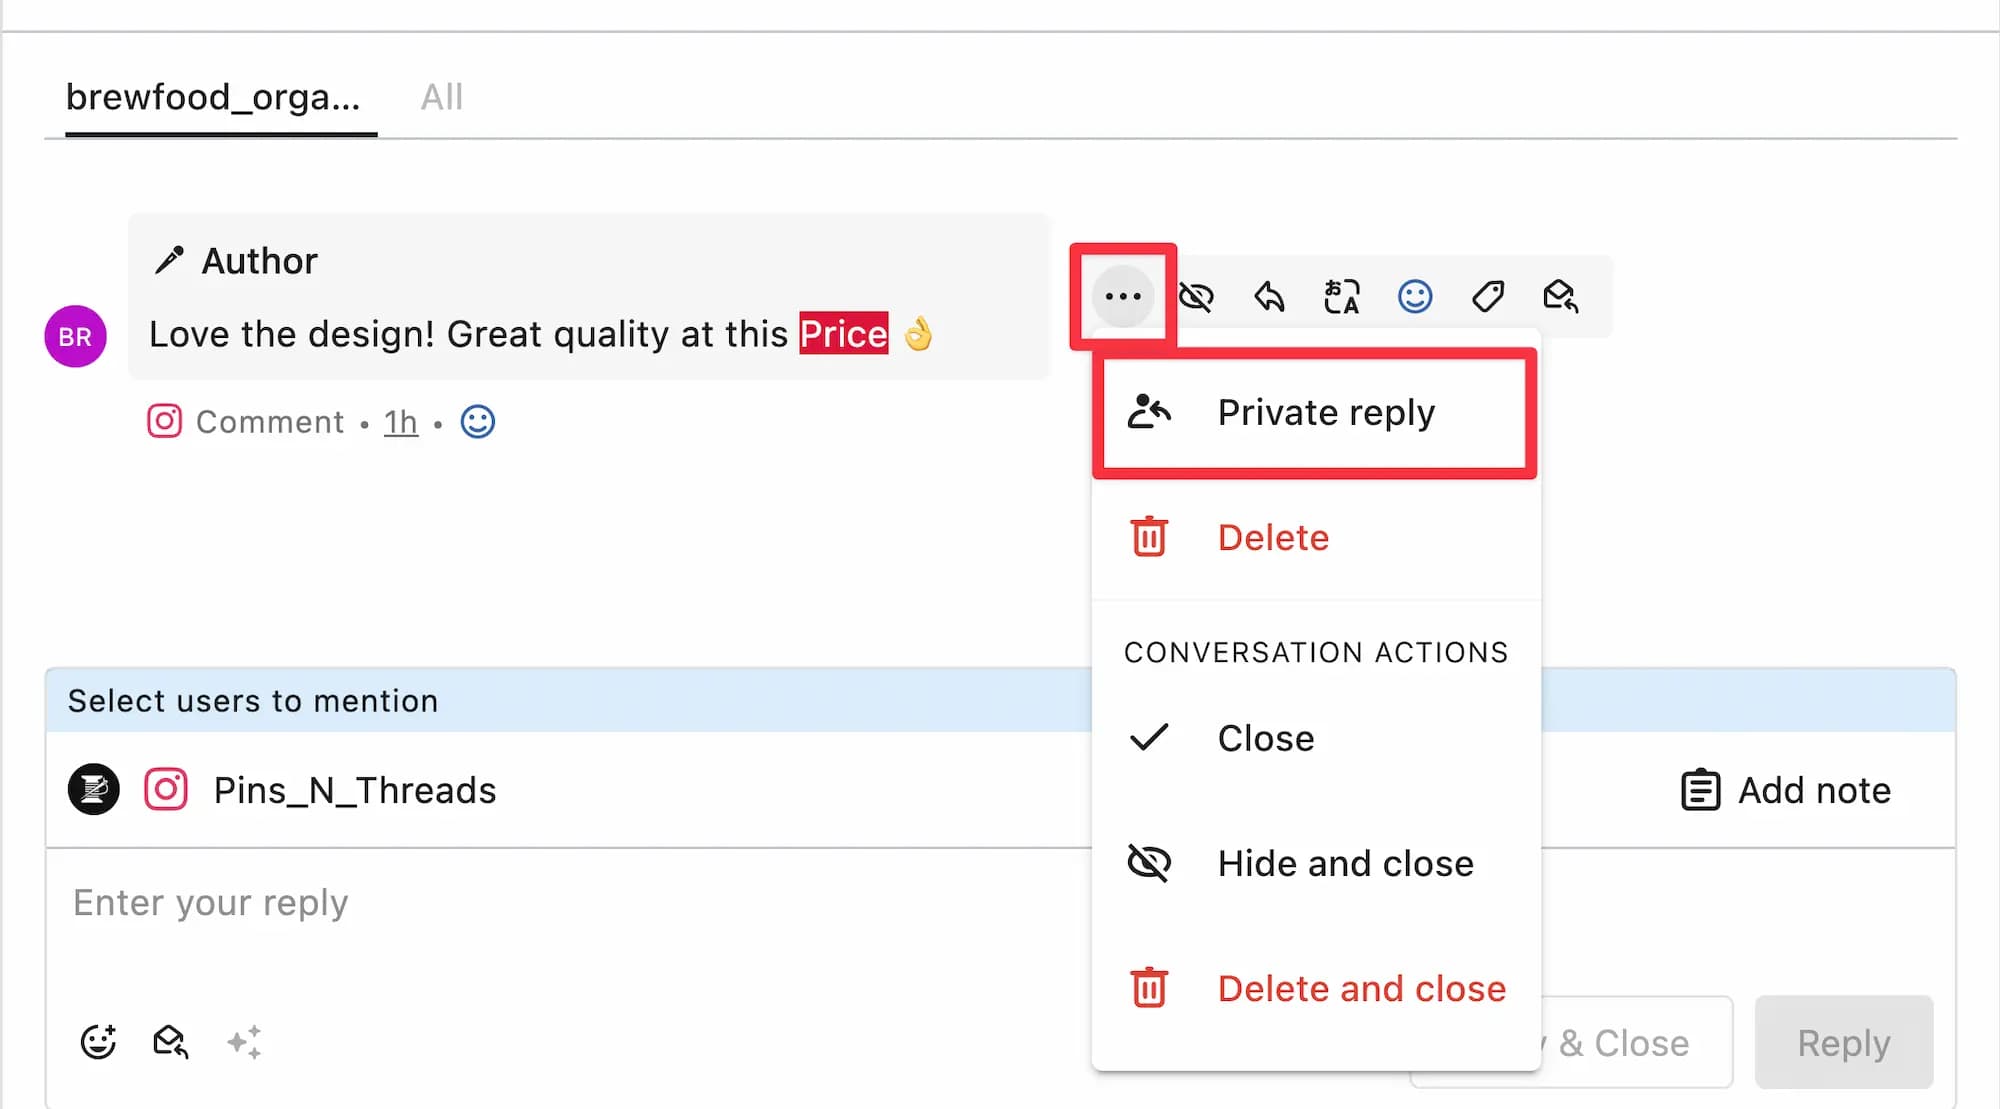Hide the comment using crossed-eye icon
Screen dimensions: 2000x1109
click(1196, 296)
